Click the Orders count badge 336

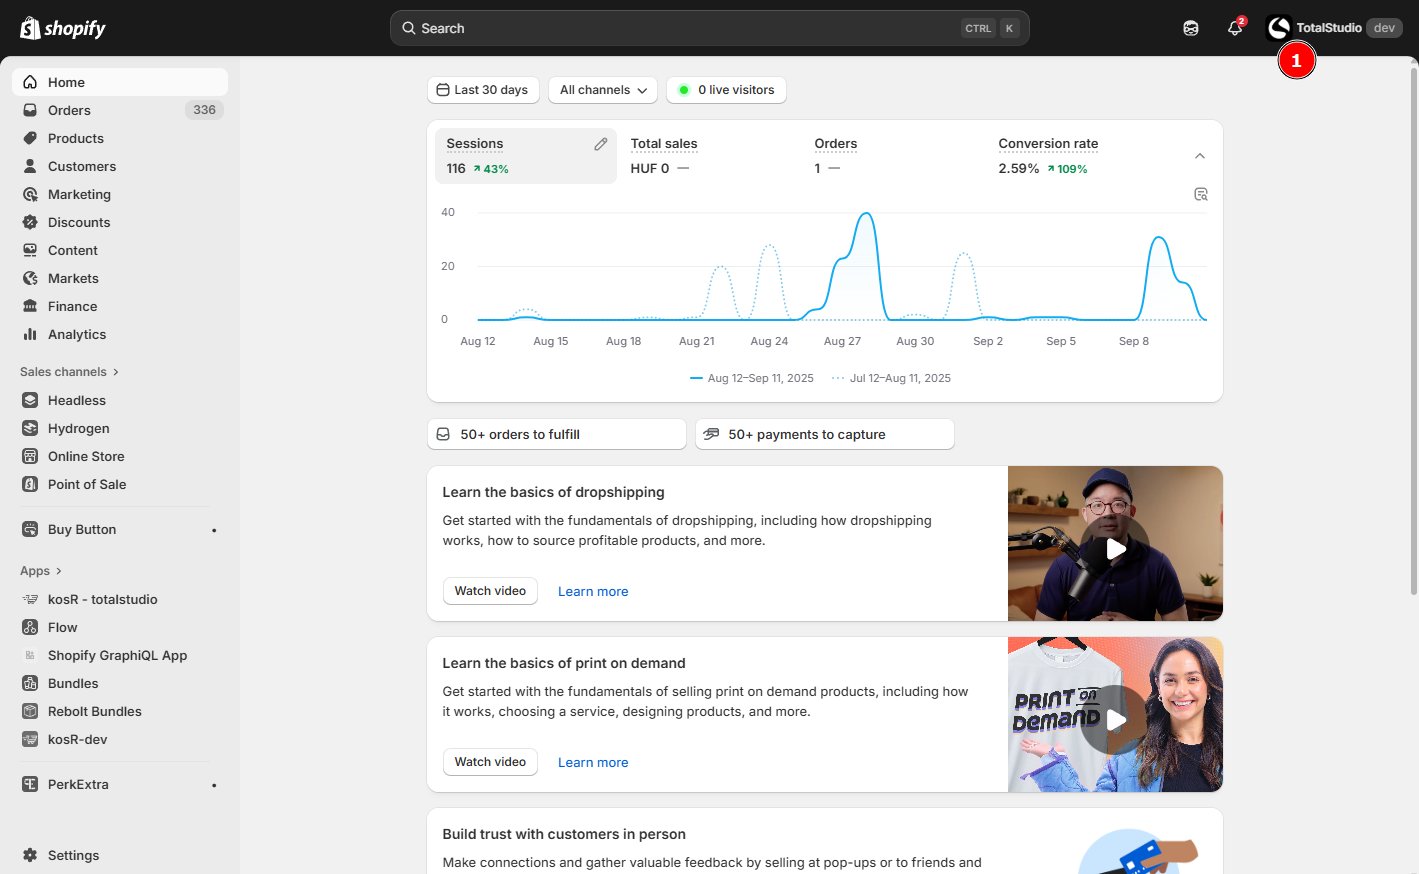(x=204, y=110)
